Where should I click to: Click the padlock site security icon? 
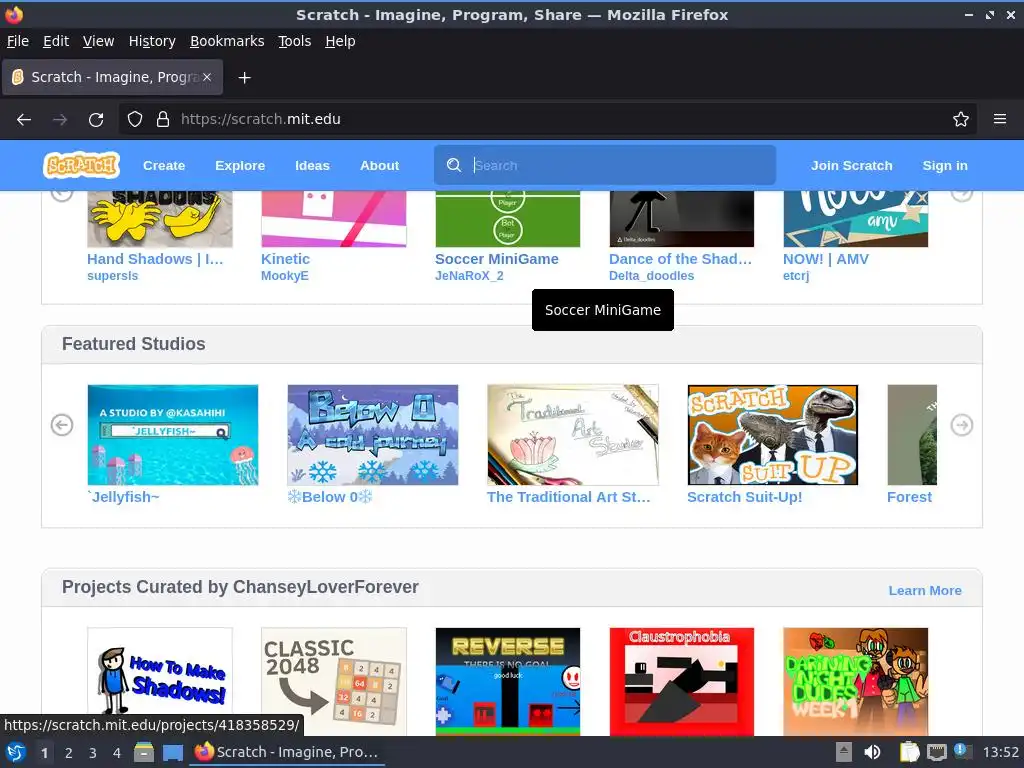pyautogui.click(x=163, y=119)
